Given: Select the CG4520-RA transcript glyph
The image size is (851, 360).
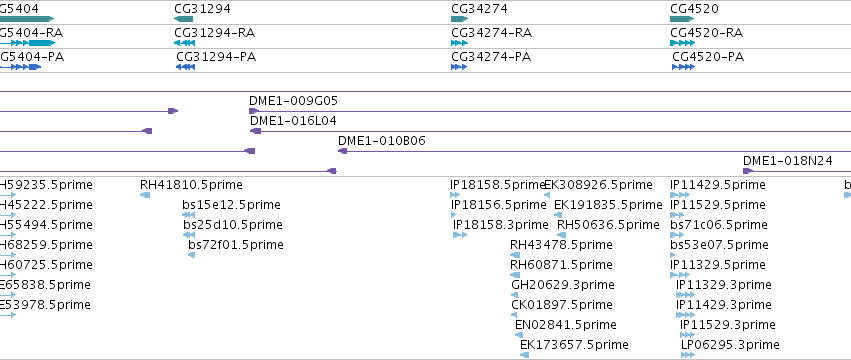Looking at the screenshot, I should point(682,43).
